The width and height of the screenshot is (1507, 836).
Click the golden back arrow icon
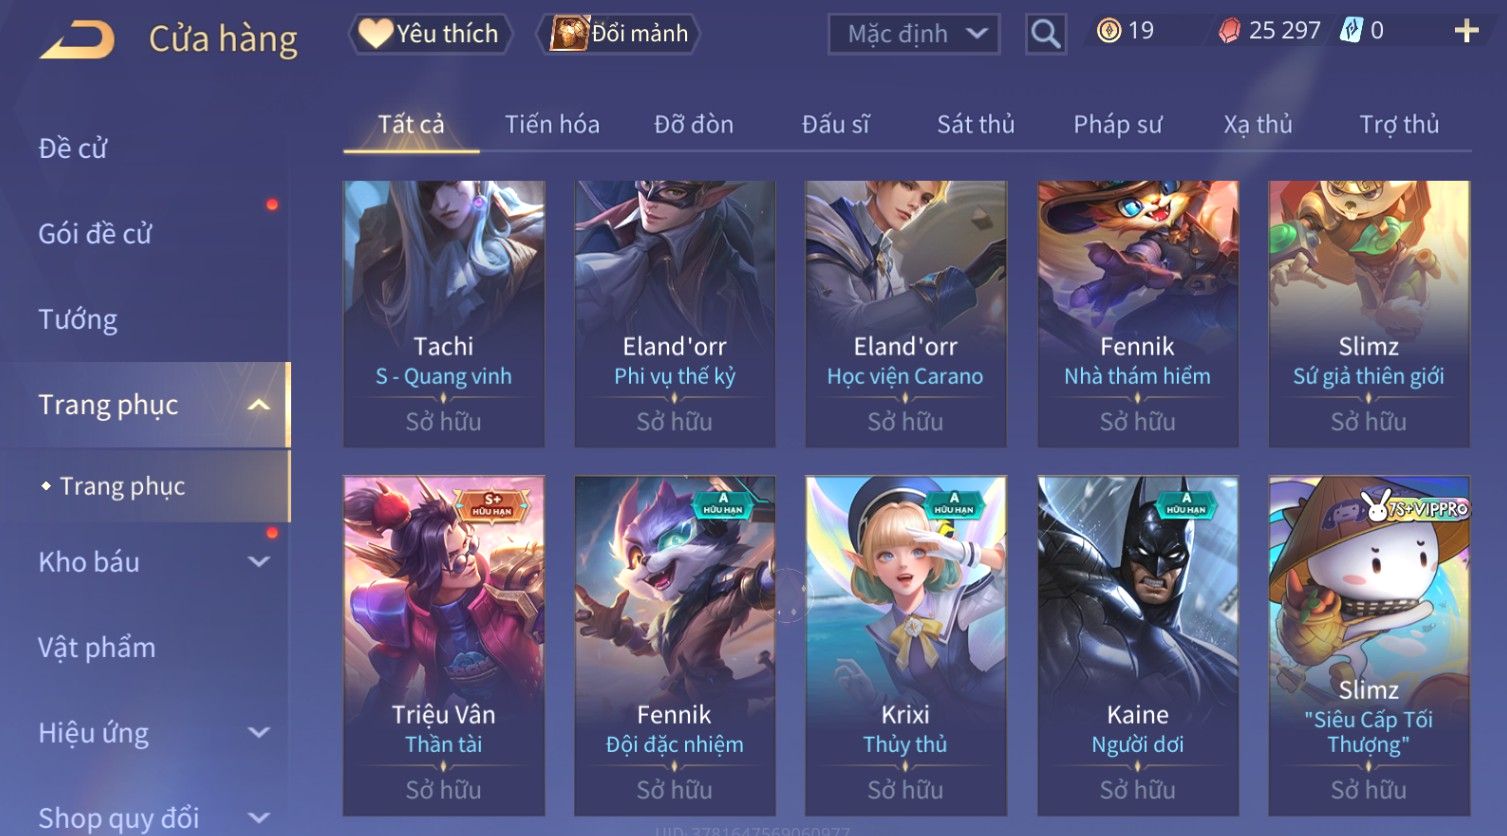pyautogui.click(x=77, y=40)
